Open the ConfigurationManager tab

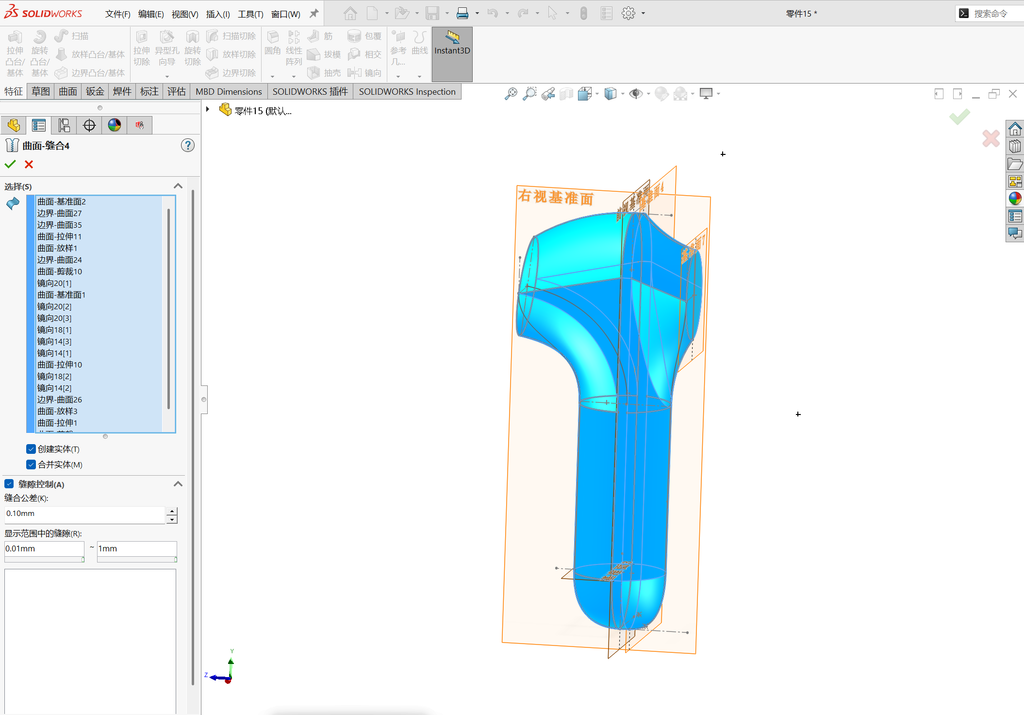[64, 125]
